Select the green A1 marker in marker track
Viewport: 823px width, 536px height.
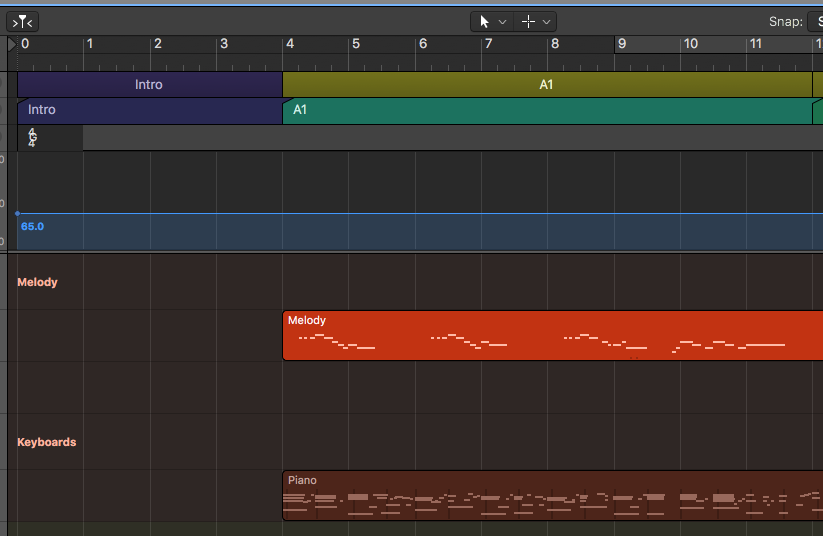546,110
